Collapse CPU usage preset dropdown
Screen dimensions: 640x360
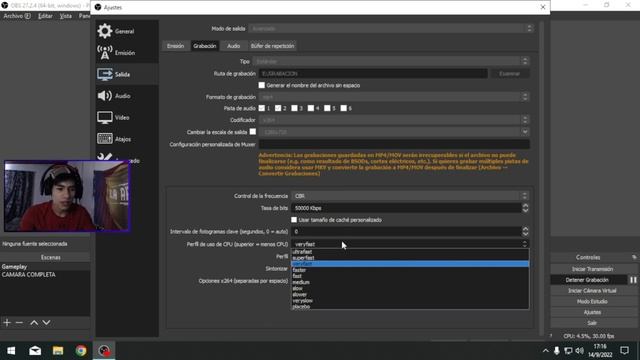point(410,244)
